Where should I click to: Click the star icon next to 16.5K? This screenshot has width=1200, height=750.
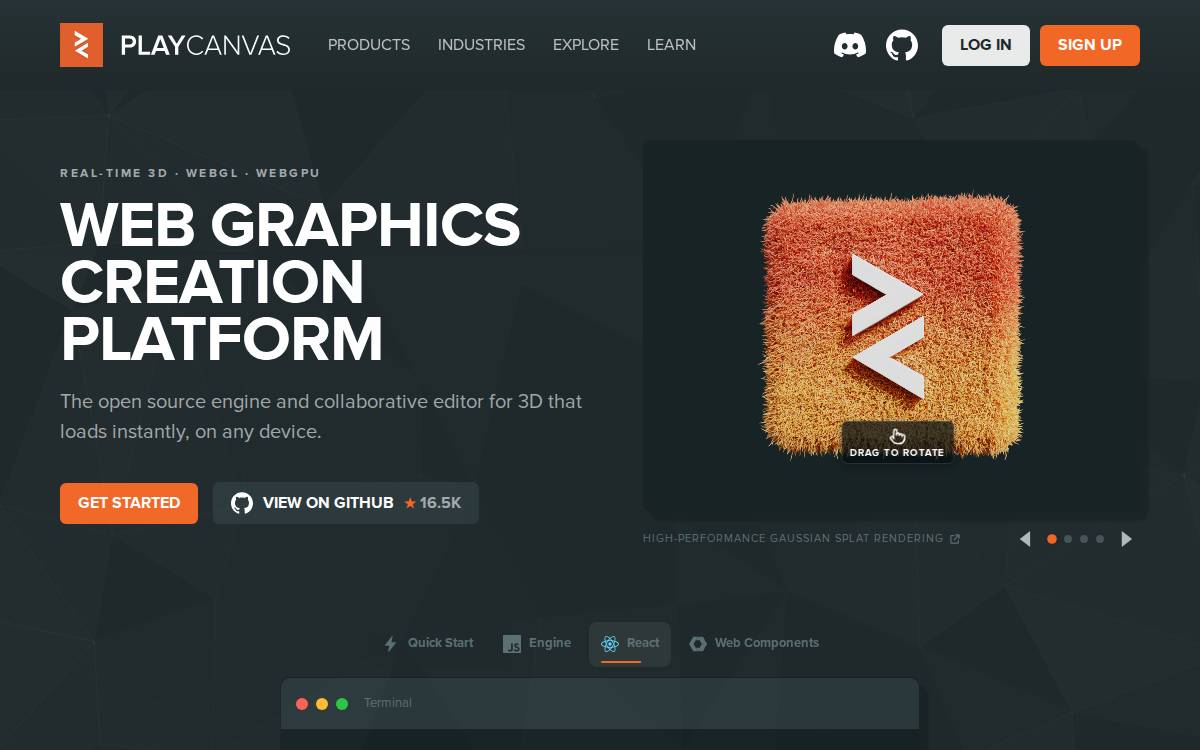click(x=410, y=503)
